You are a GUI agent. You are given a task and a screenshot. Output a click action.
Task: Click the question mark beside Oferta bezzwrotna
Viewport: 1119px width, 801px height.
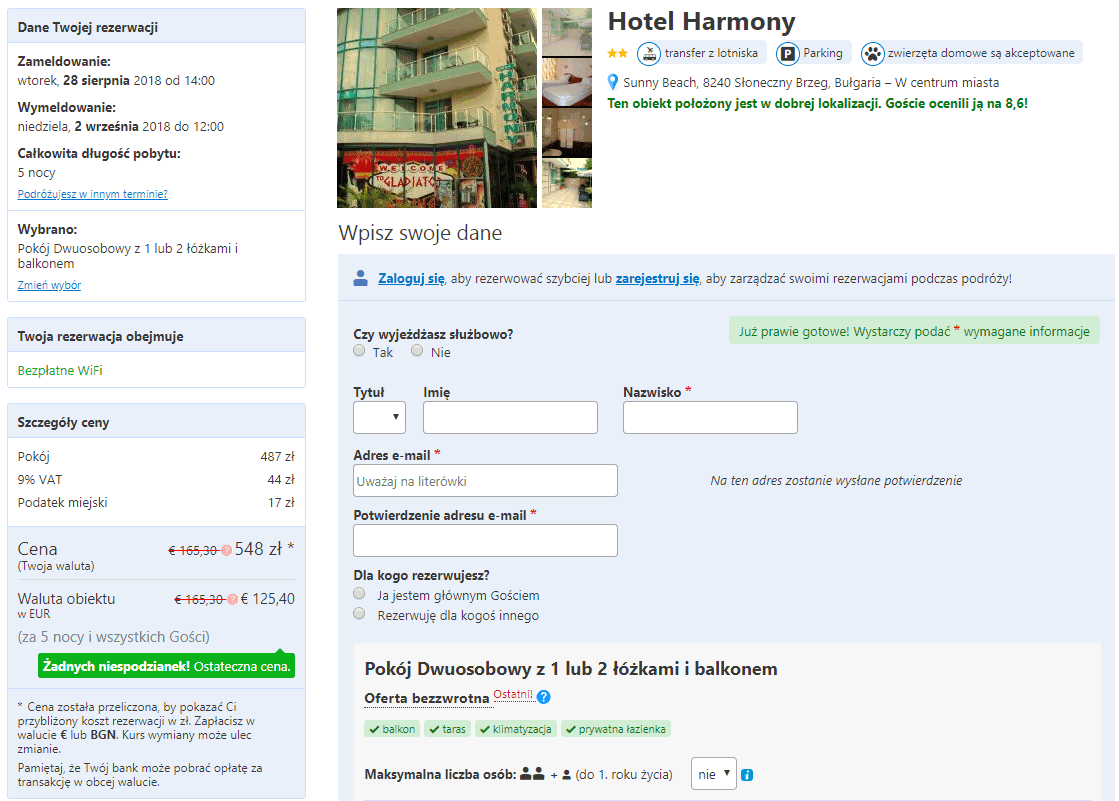tap(544, 697)
